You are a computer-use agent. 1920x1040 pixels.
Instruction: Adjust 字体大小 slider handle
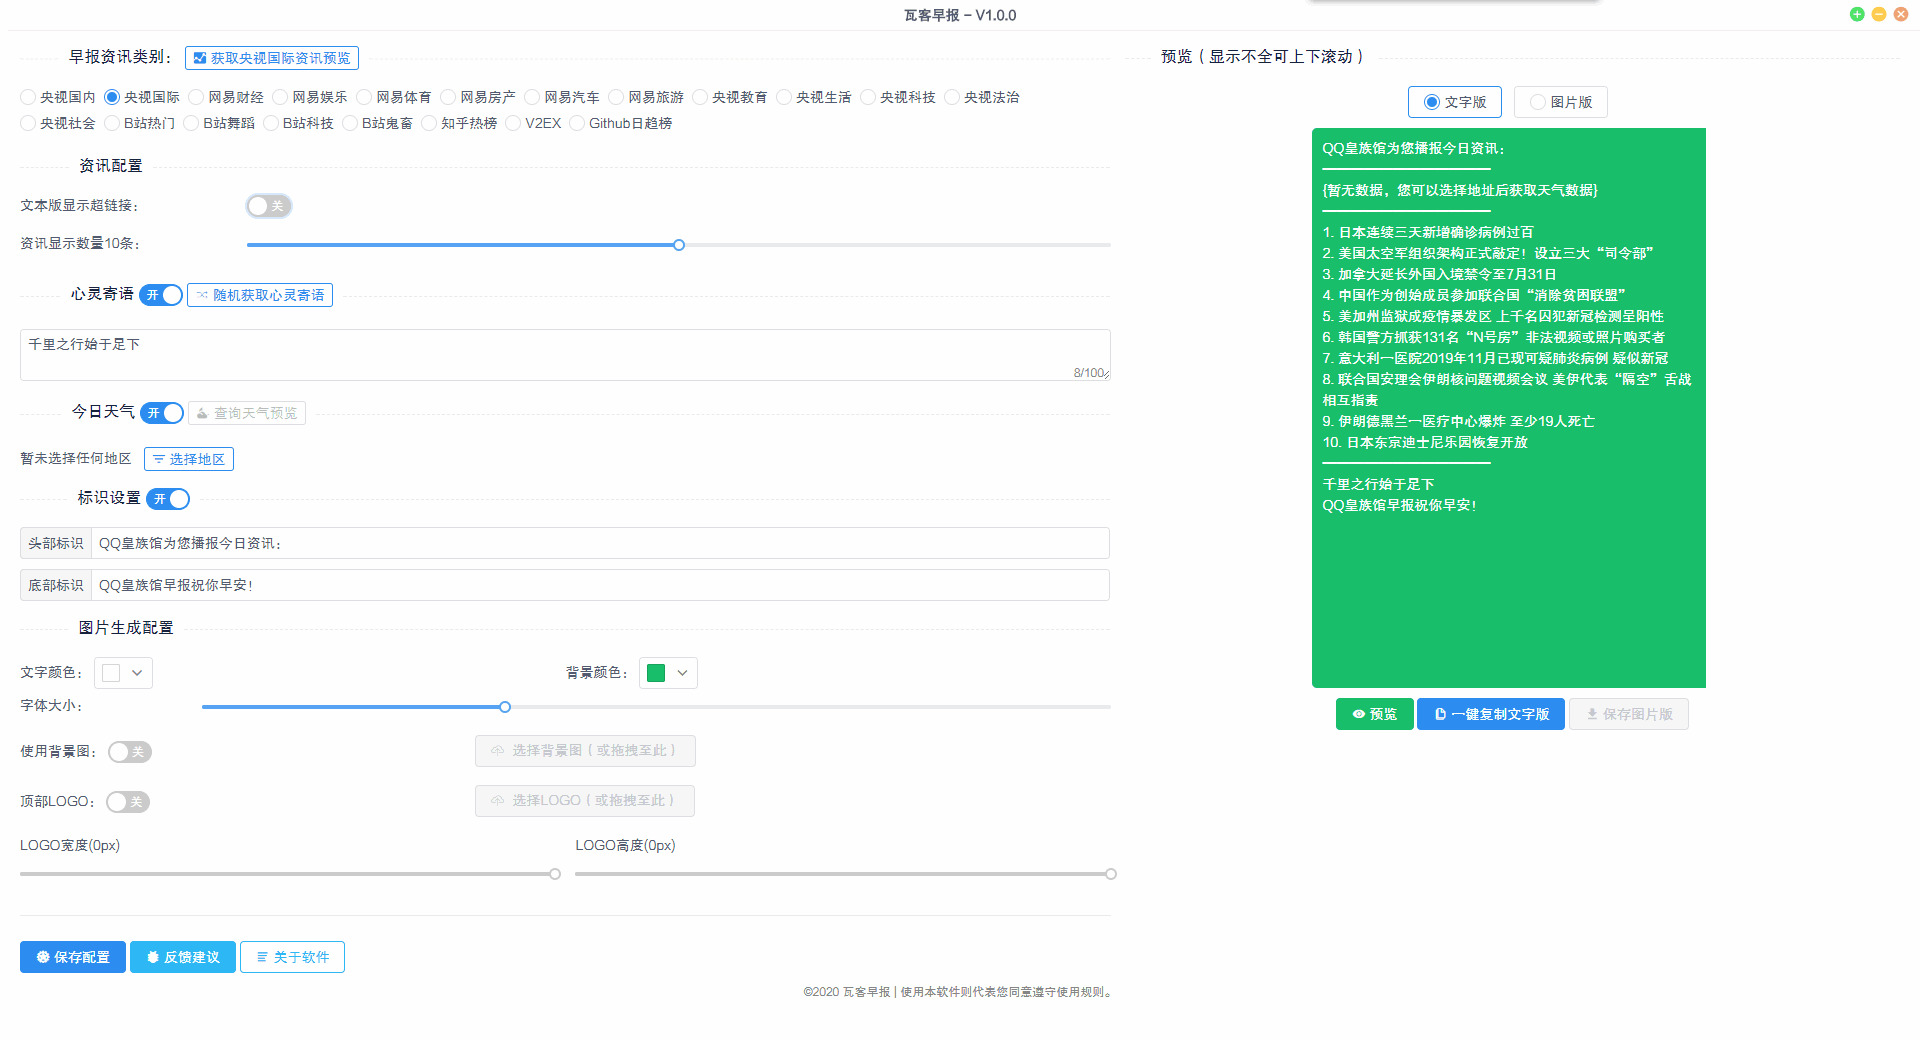tap(505, 707)
